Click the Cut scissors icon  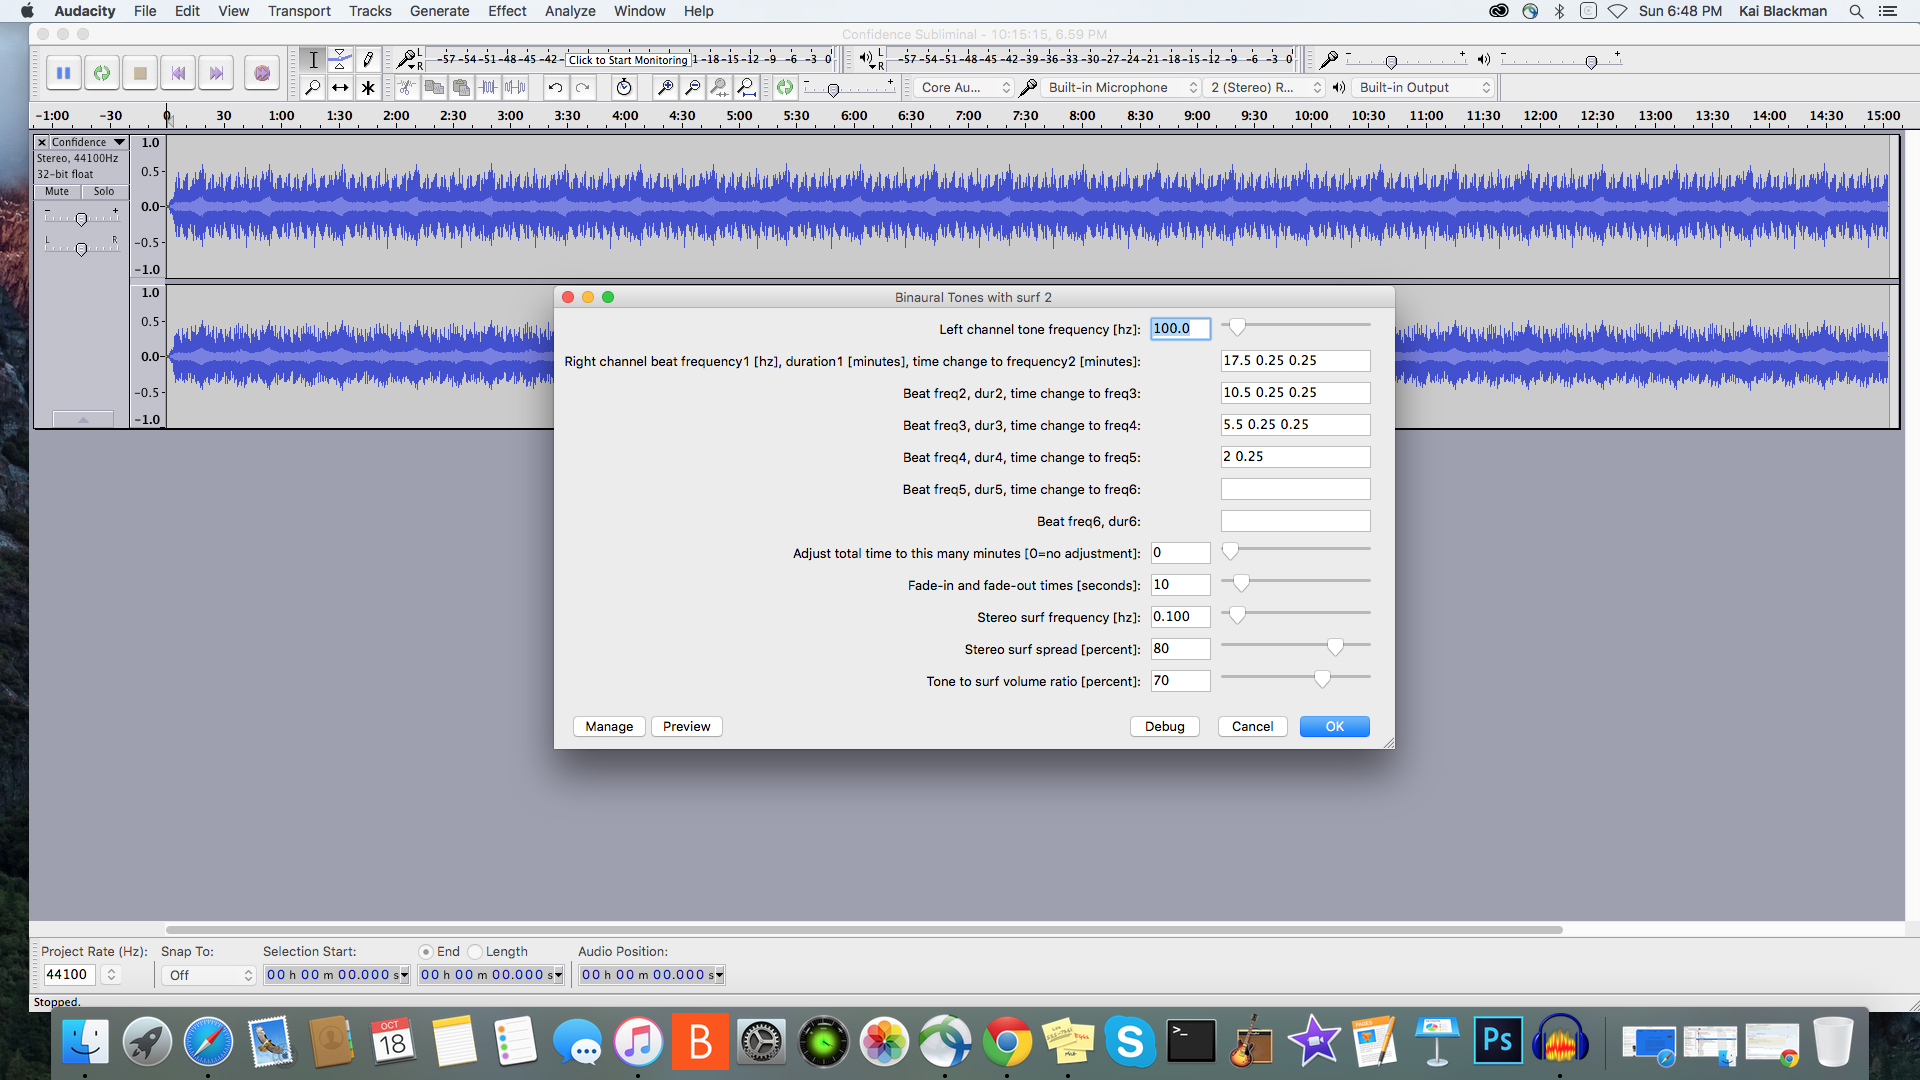[x=406, y=88]
